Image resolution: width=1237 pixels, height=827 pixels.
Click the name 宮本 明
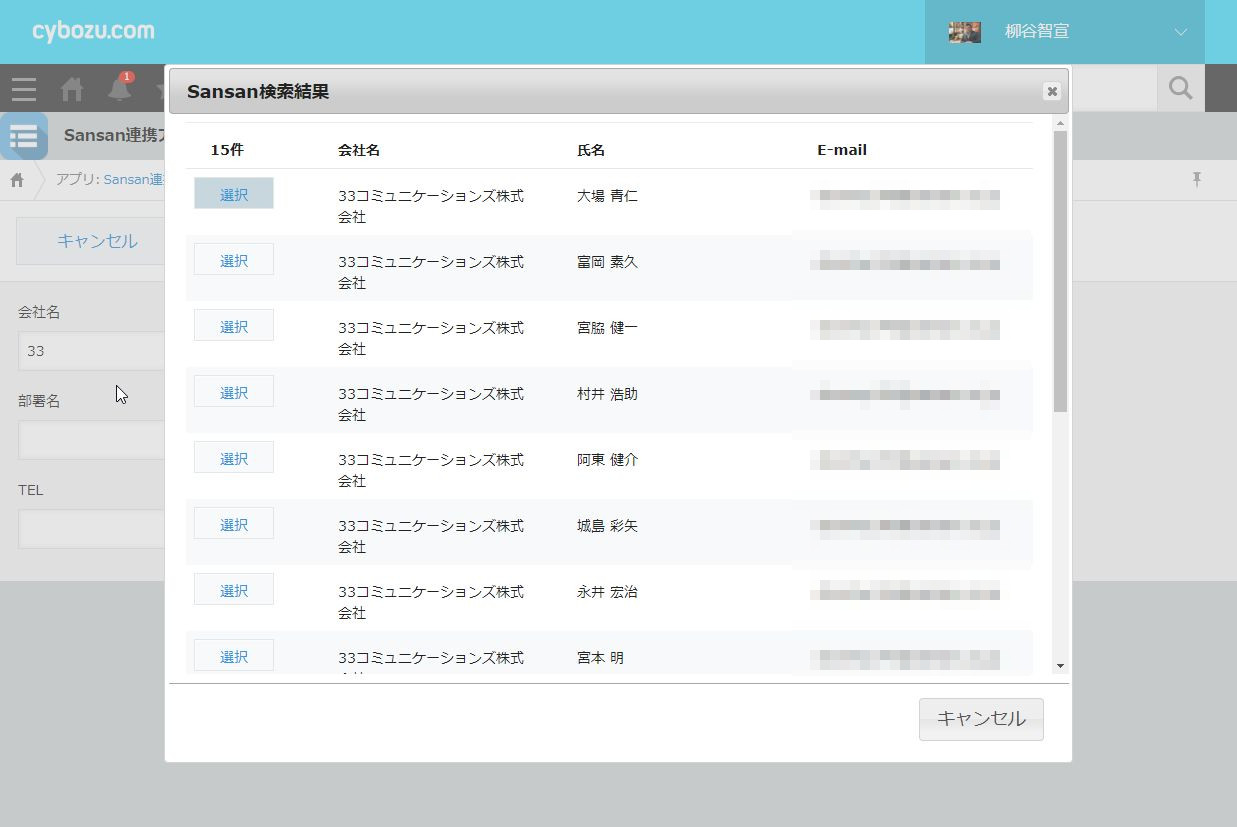[x=600, y=658]
